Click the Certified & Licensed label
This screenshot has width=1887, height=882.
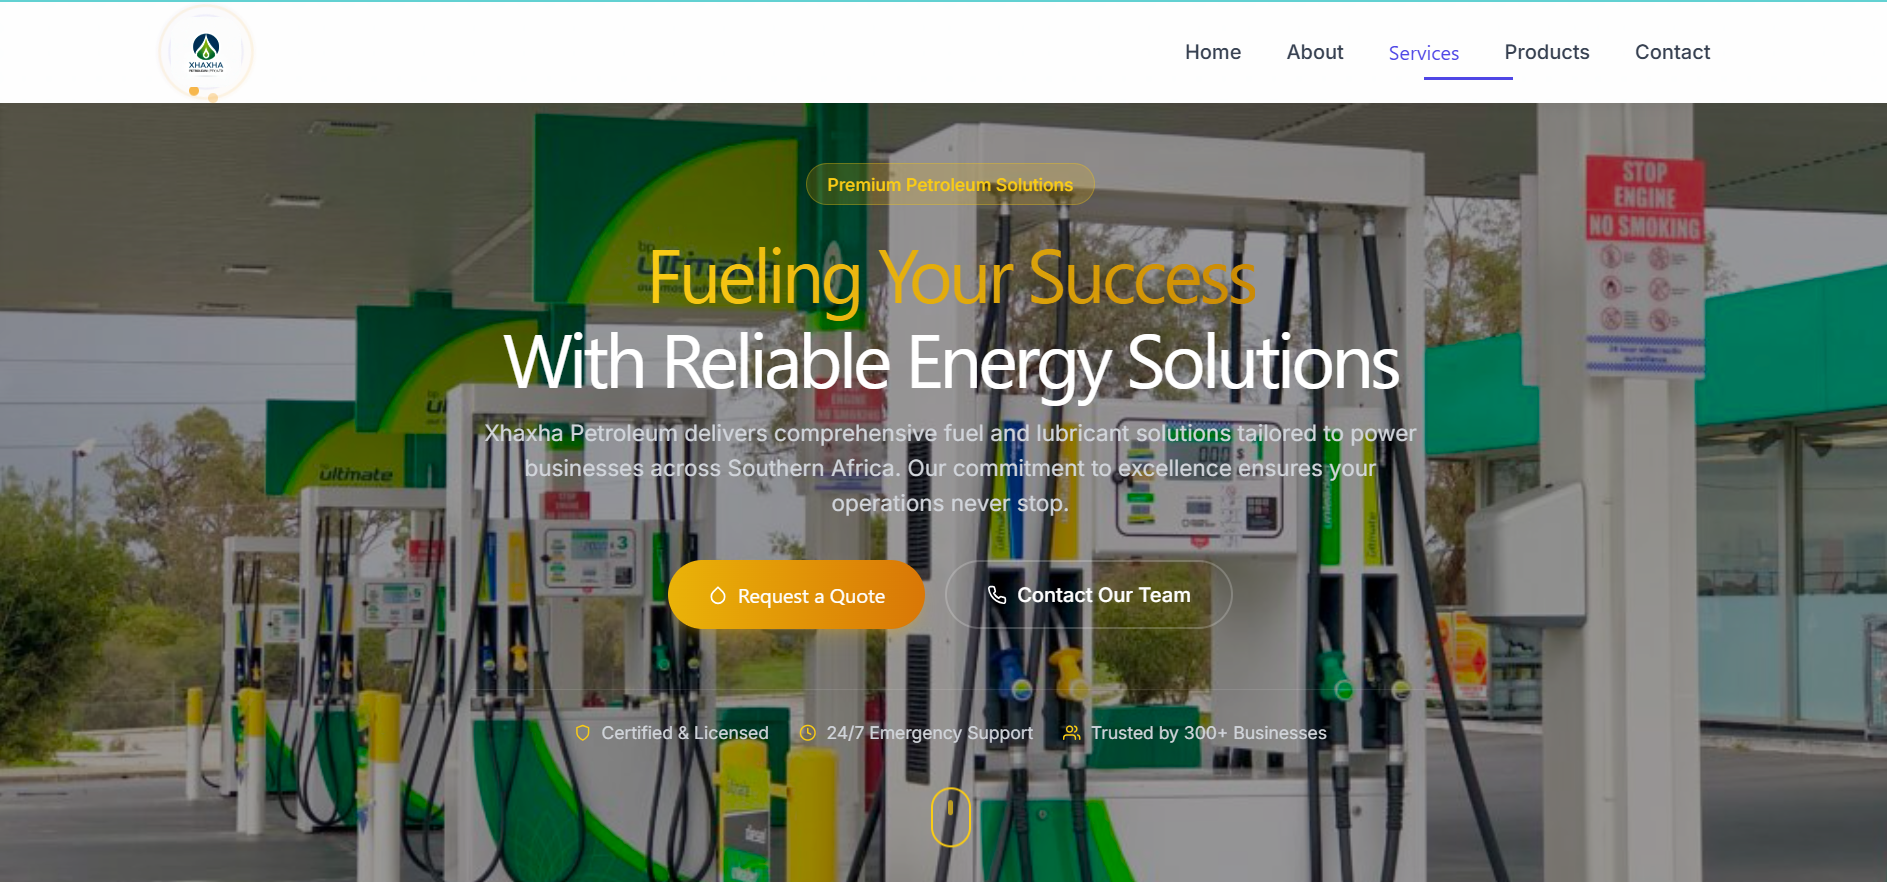point(685,733)
